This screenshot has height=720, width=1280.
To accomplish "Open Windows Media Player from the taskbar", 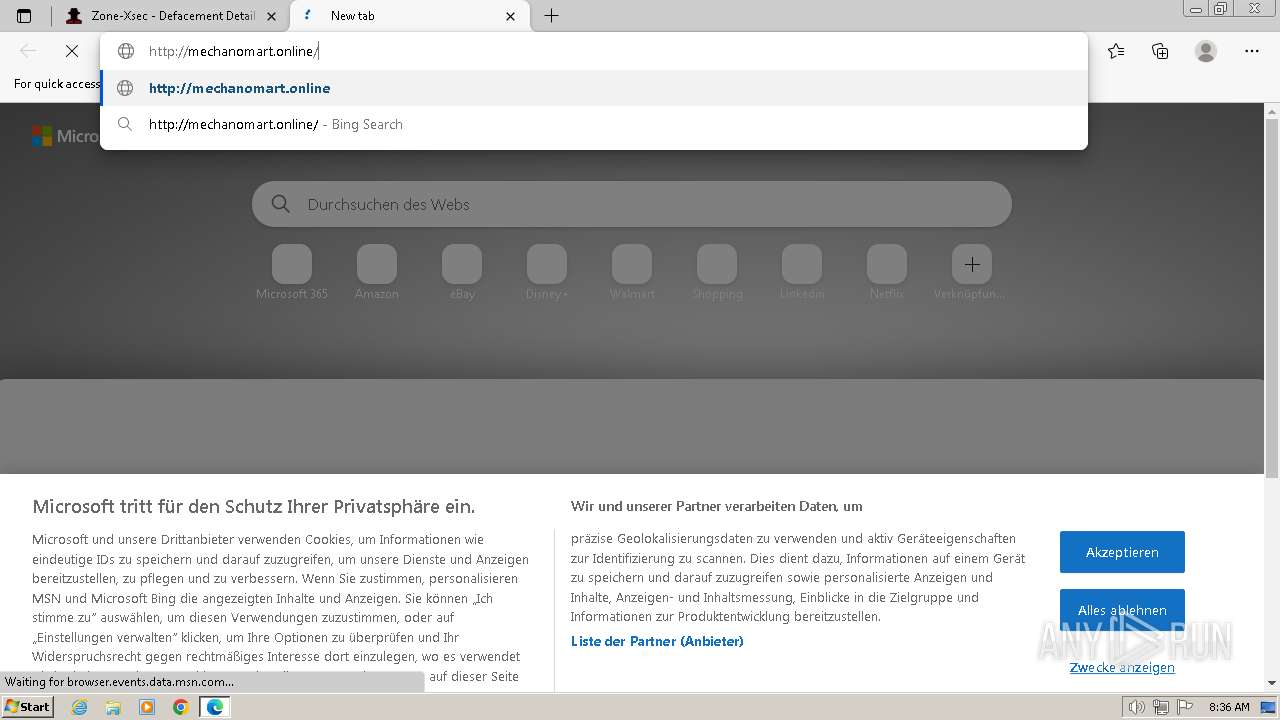I will click(x=147, y=707).
